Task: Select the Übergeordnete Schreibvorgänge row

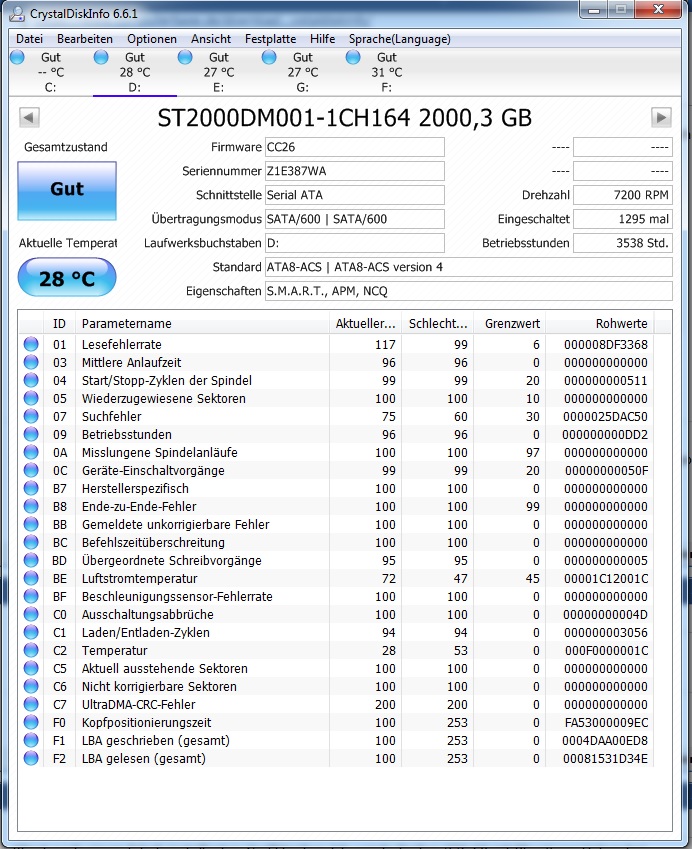Action: [x=337, y=560]
